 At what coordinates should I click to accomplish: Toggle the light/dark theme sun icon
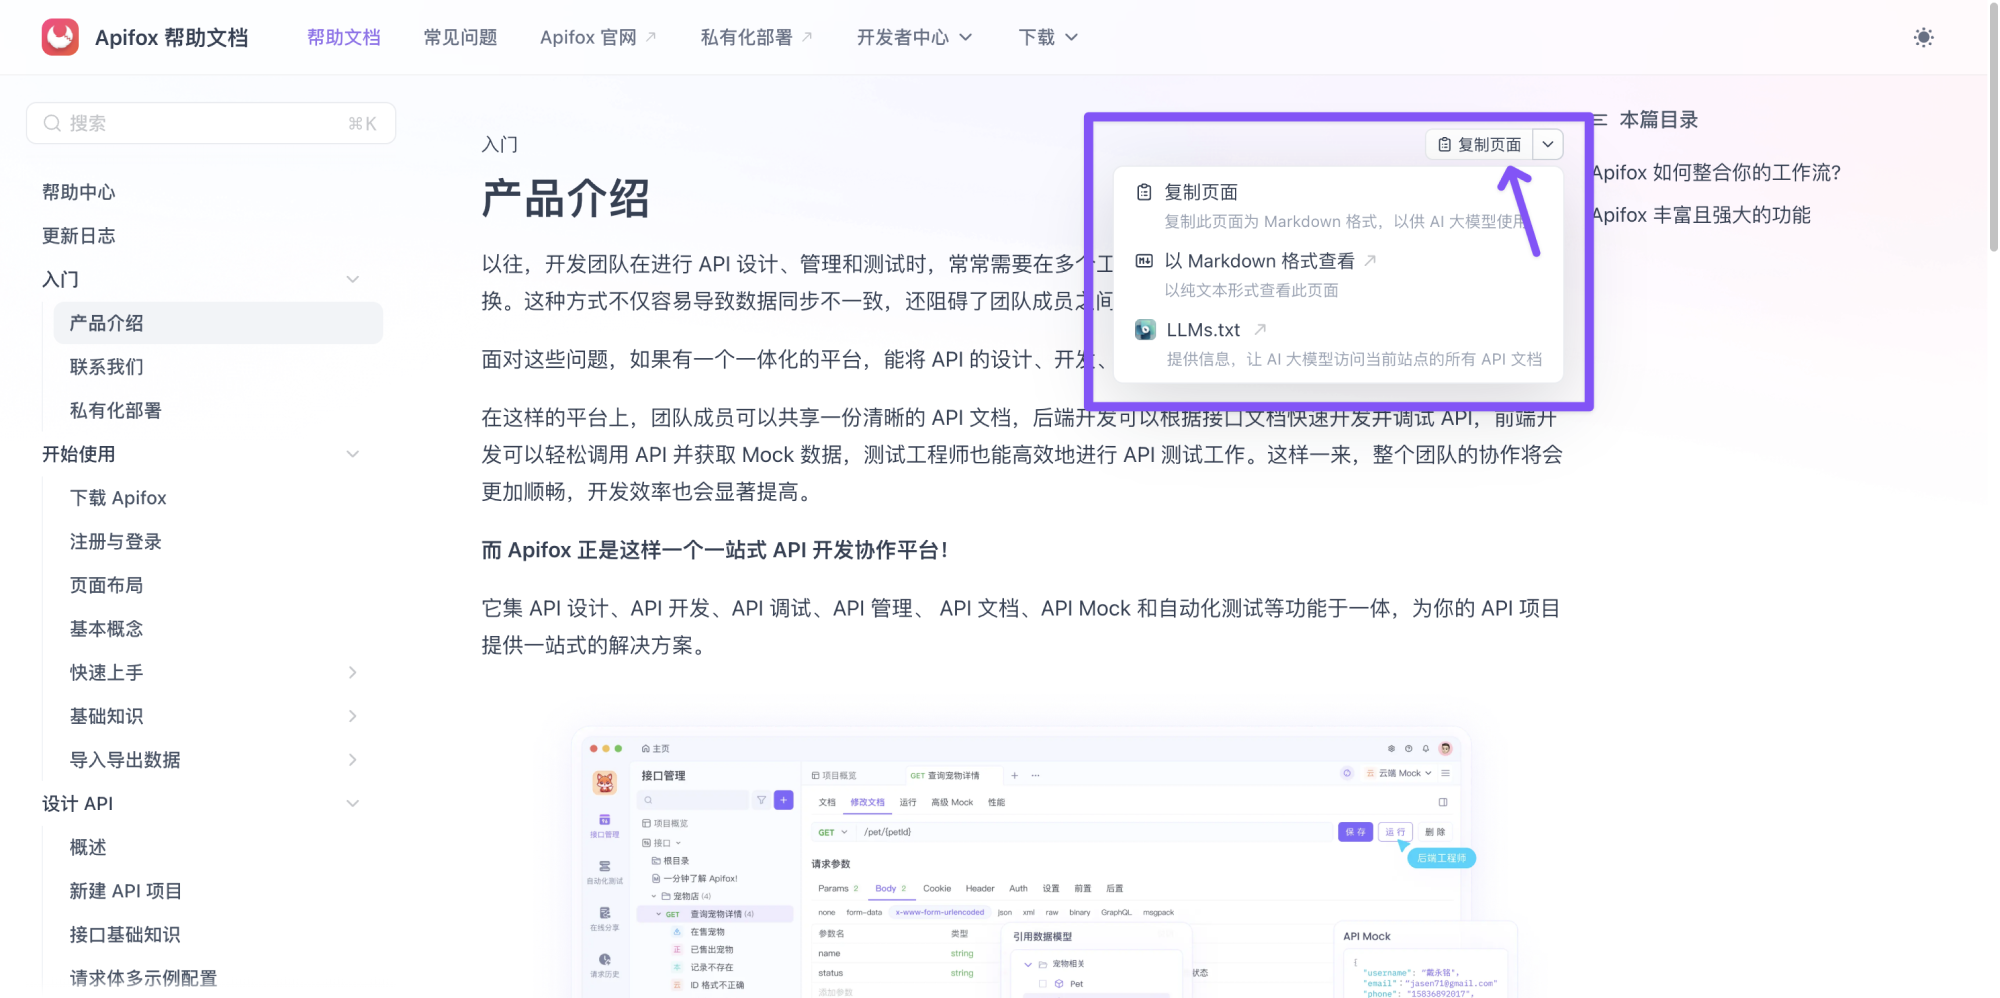coord(1923,37)
